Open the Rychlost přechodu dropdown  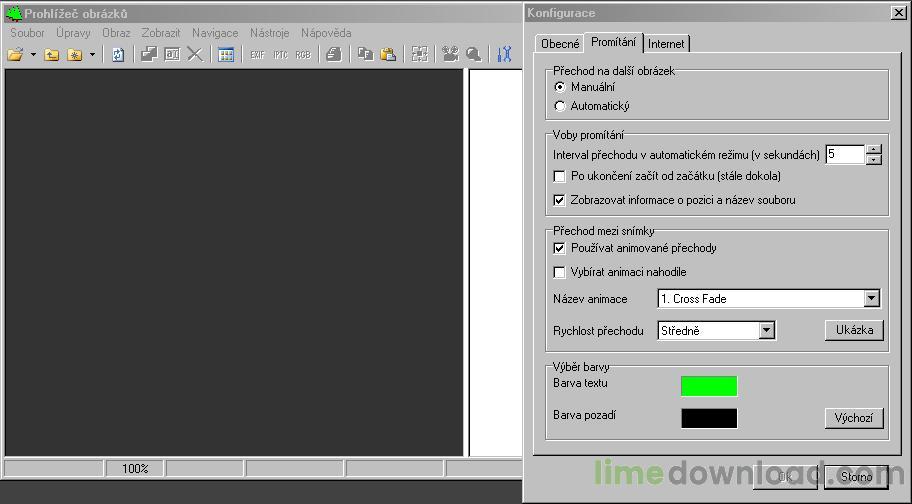click(767, 331)
